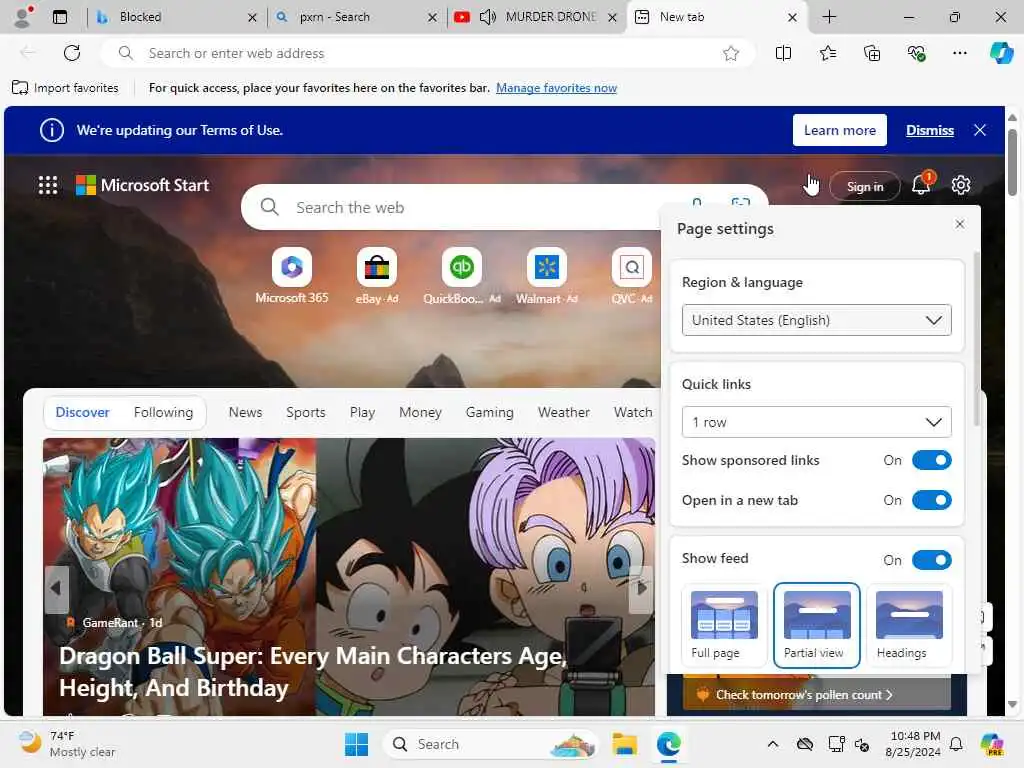Select the Discover feed tab
The height and width of the screenshot is (768, 1024).
(82, 412)
